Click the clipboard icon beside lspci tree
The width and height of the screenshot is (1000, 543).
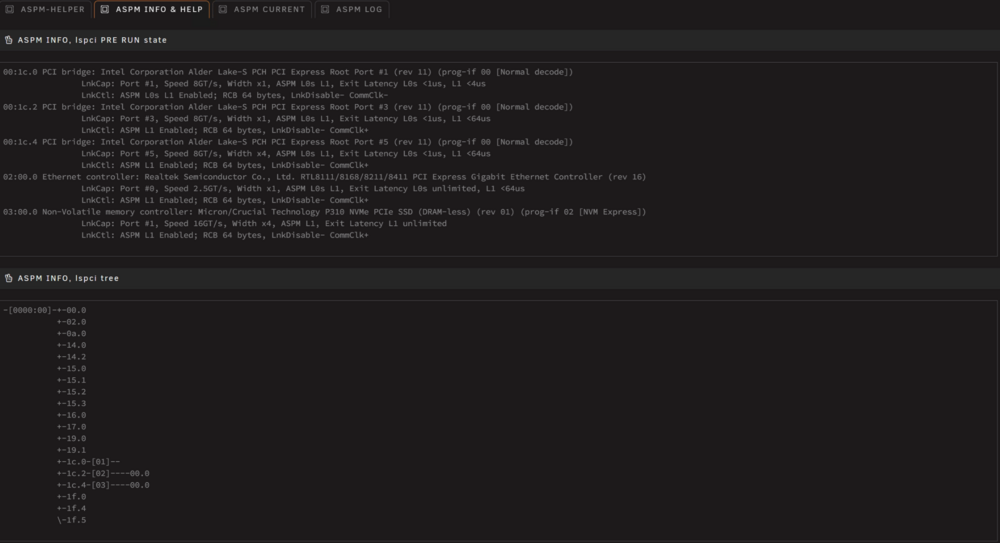[x=9, y=278]
